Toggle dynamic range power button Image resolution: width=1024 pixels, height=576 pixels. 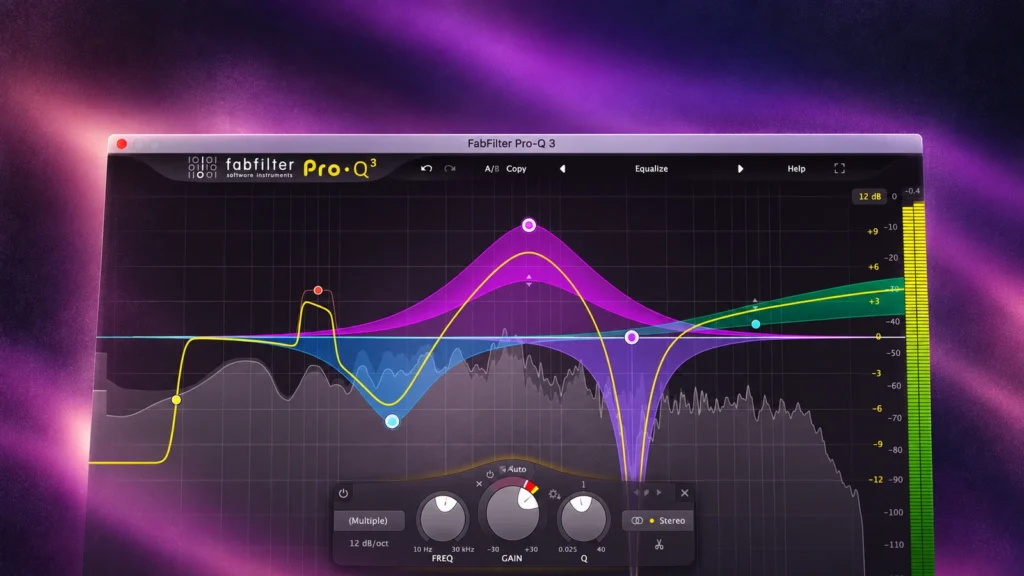pyautogui.click(x=490, y=474)
